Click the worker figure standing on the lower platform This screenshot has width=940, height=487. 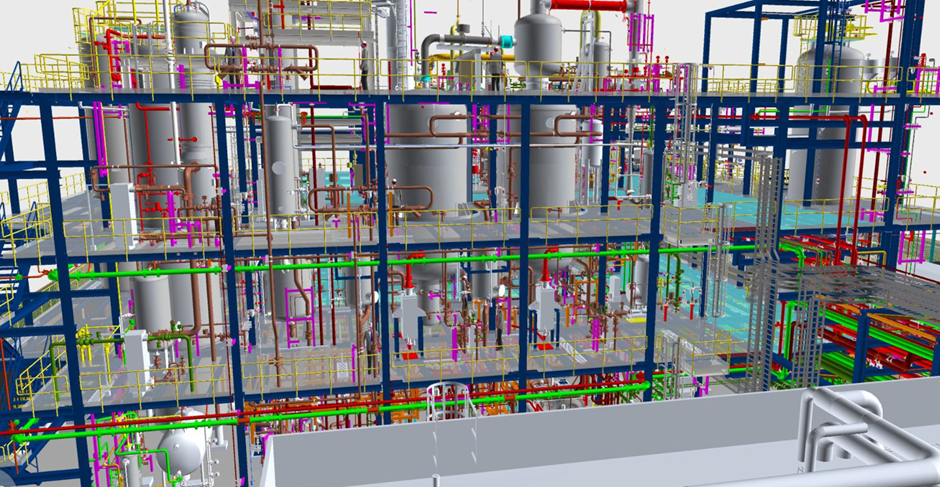coord(500,327)
